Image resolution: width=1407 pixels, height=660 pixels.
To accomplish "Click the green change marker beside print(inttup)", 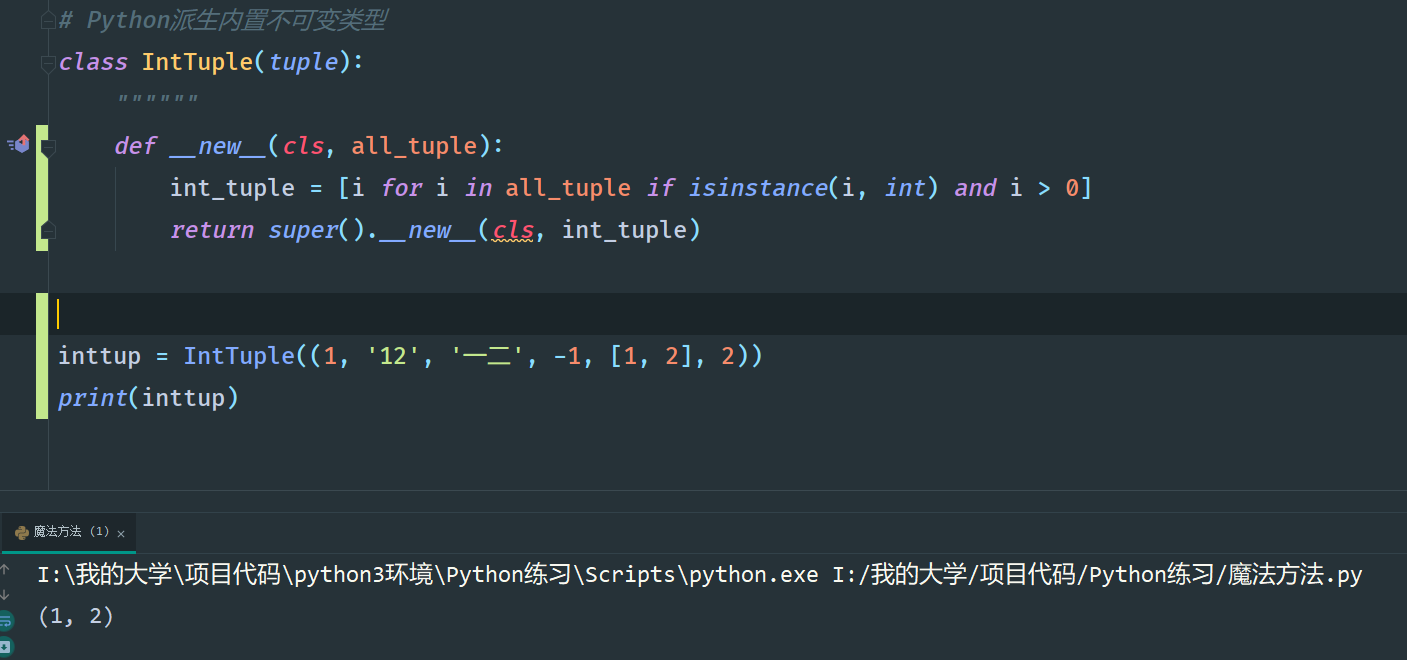I will (41, 355).
